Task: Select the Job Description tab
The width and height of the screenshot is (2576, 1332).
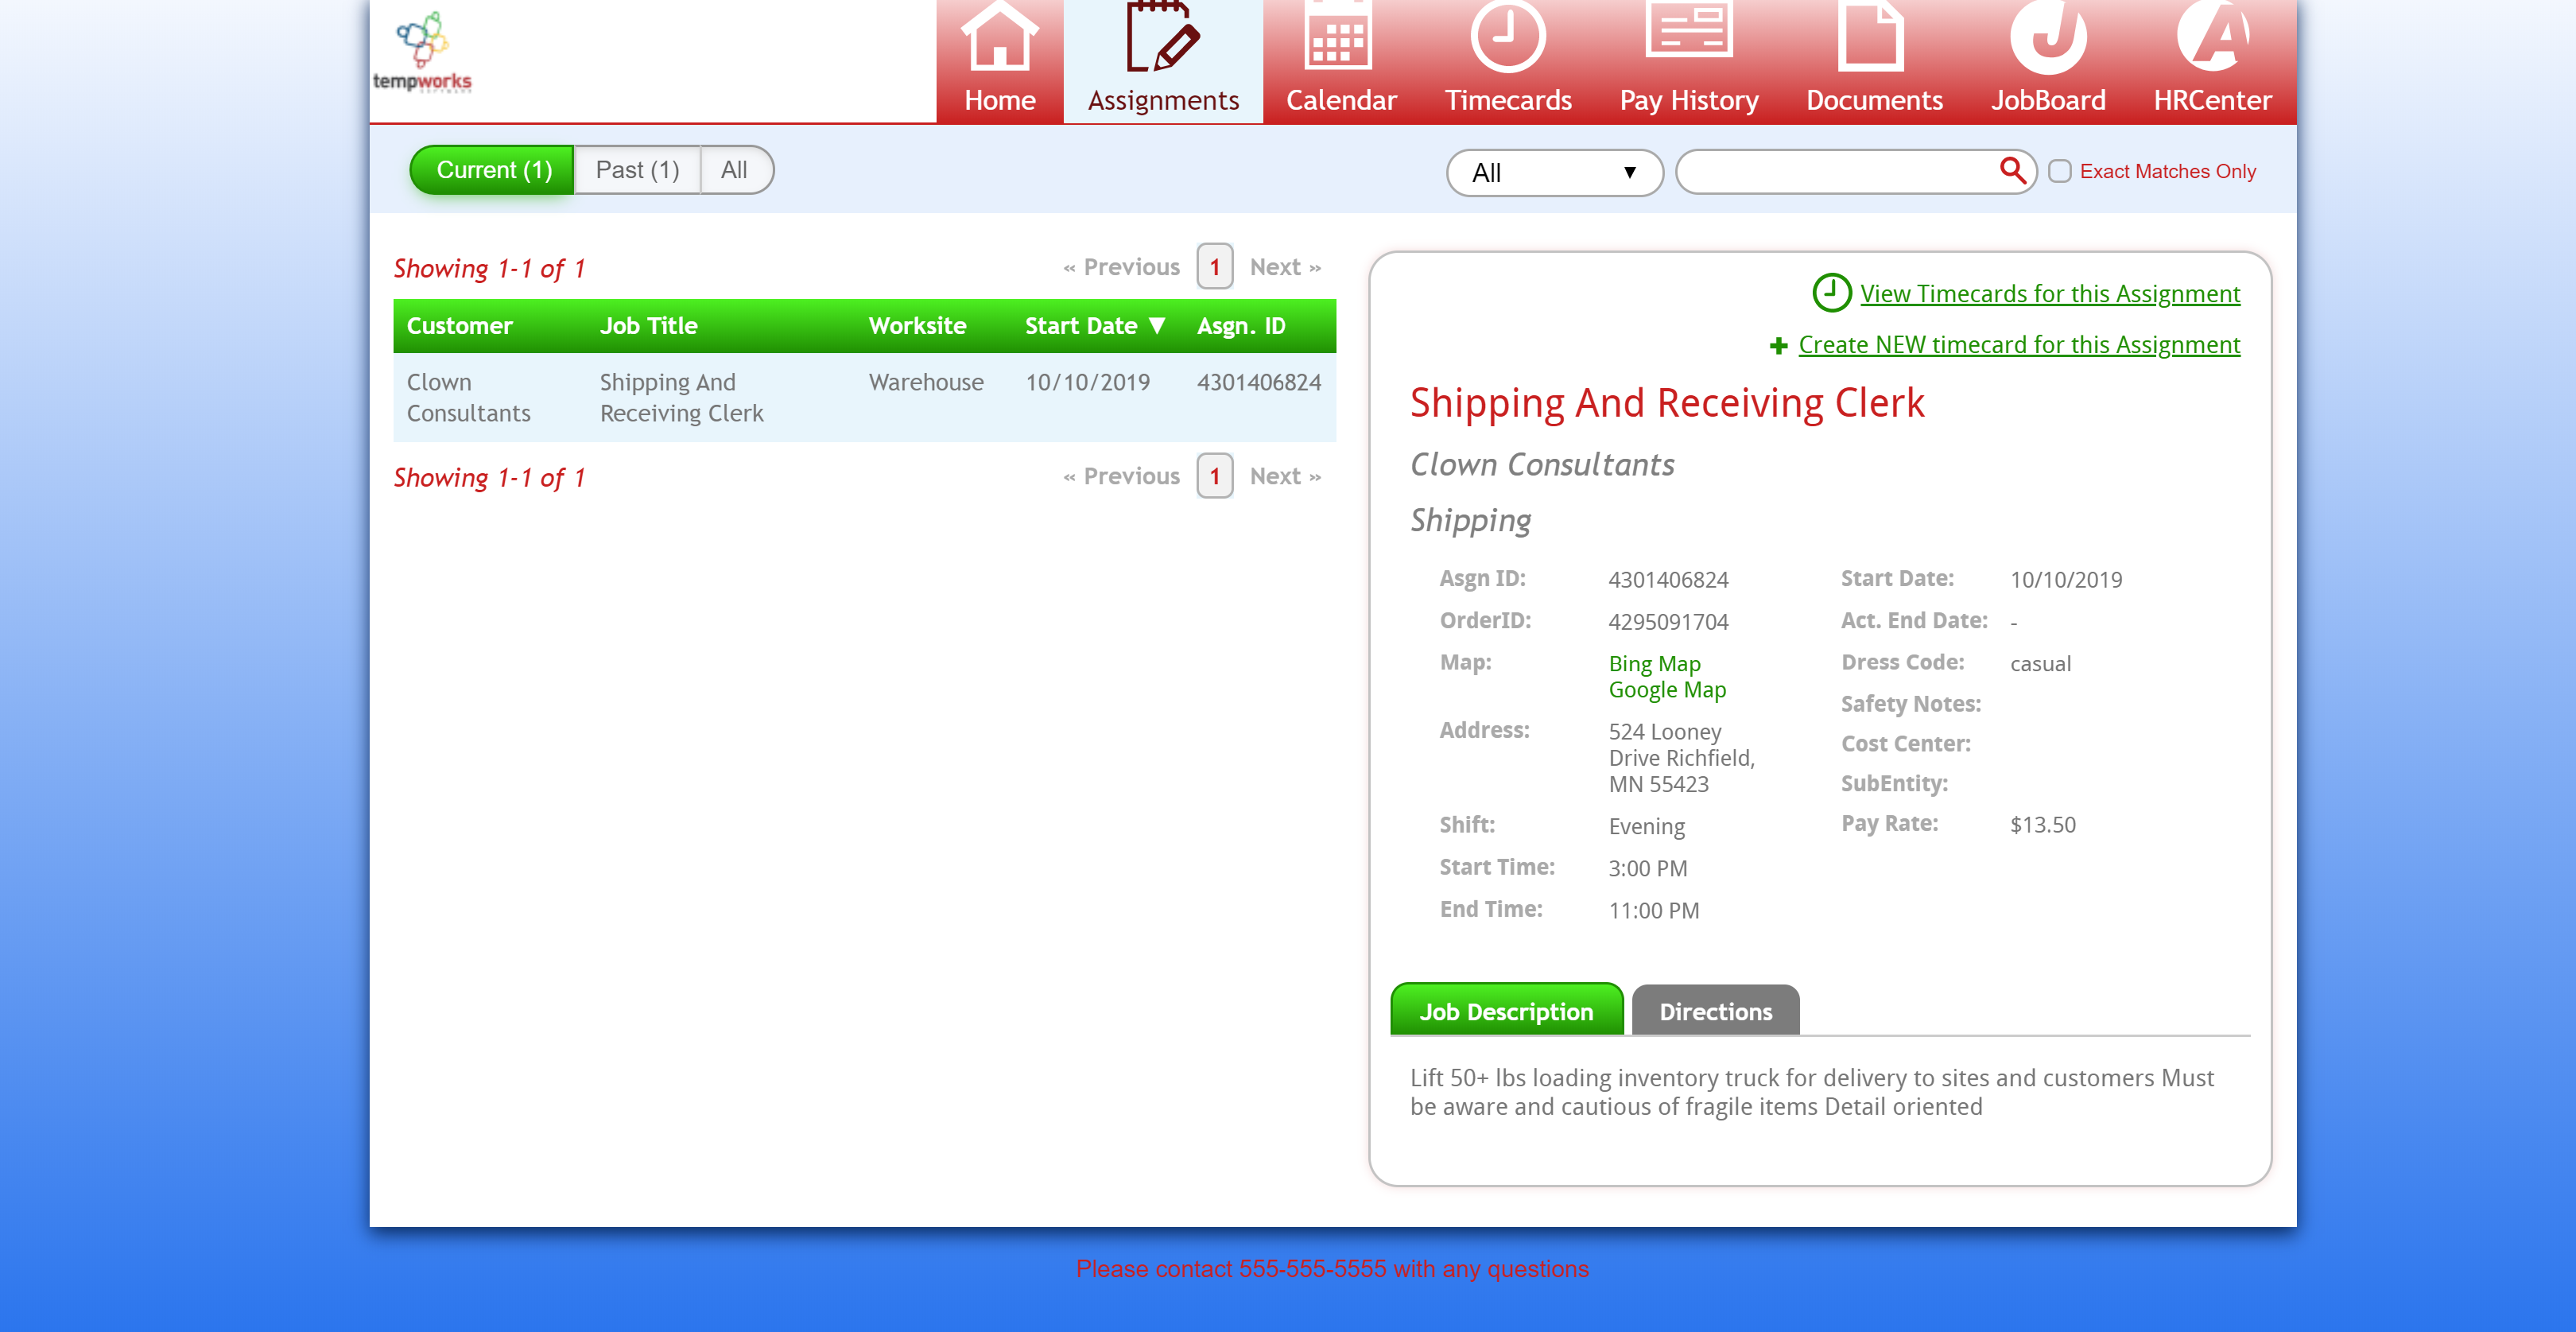Action: pos(1506,1011)
